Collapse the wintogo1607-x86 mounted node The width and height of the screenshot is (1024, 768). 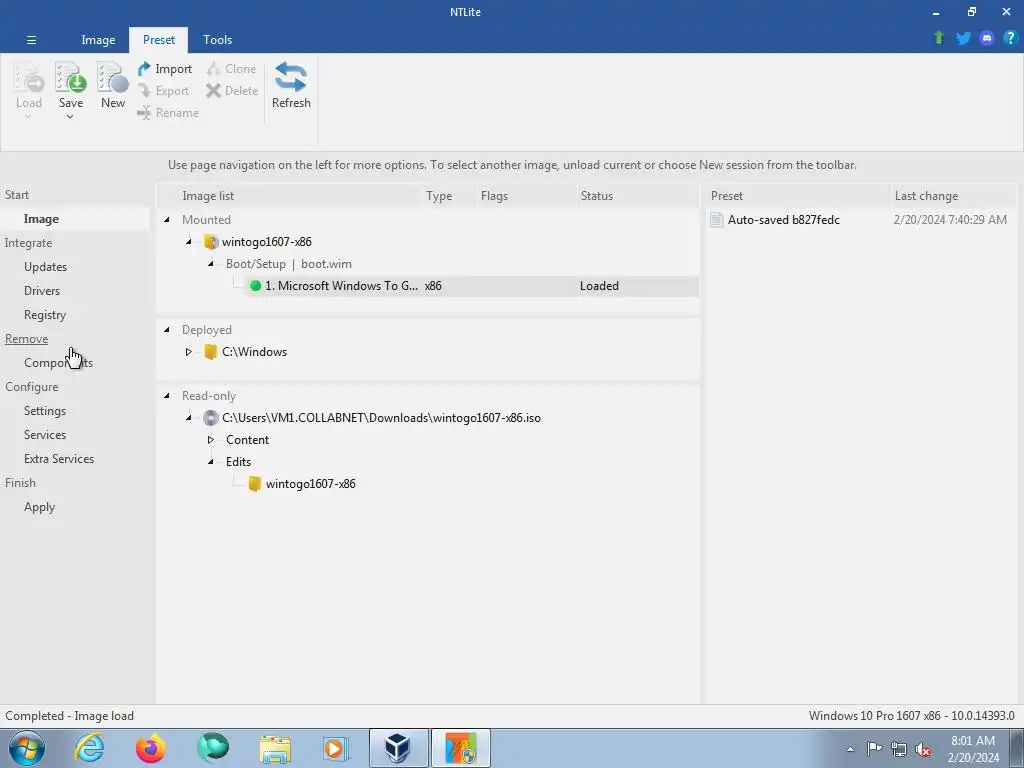[189, 242]
